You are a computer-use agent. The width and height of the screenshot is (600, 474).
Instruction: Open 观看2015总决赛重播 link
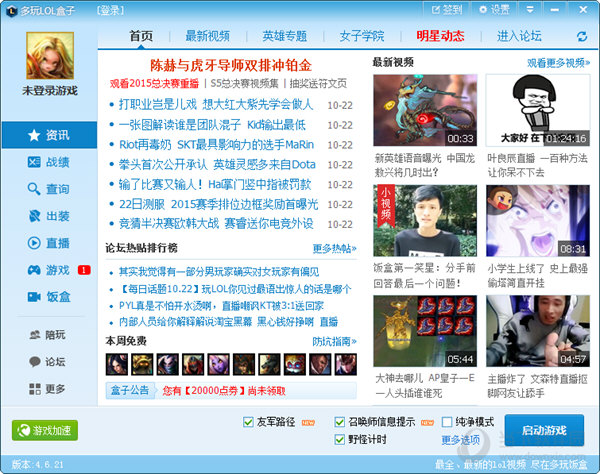click(x=154, y=83)
